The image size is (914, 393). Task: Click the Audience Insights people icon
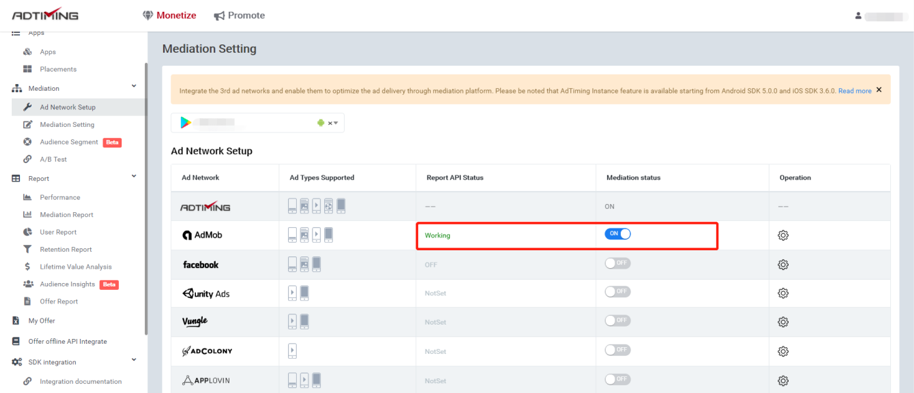point(27,284)
